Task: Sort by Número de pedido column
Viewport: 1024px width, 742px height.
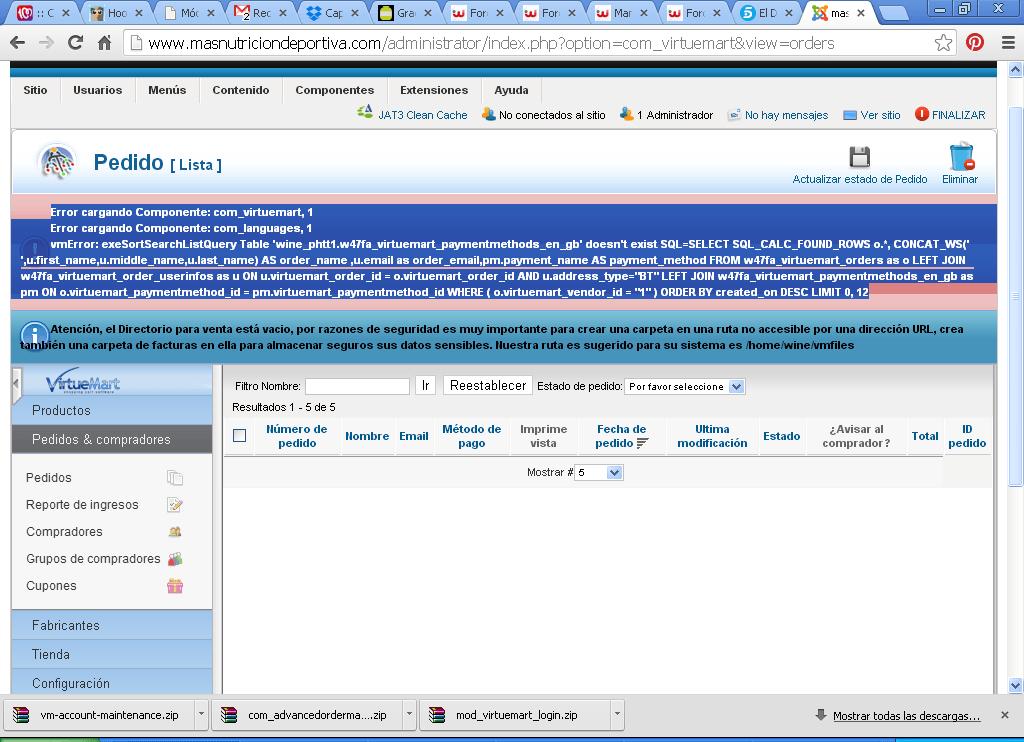Action: tap(296, 436)
